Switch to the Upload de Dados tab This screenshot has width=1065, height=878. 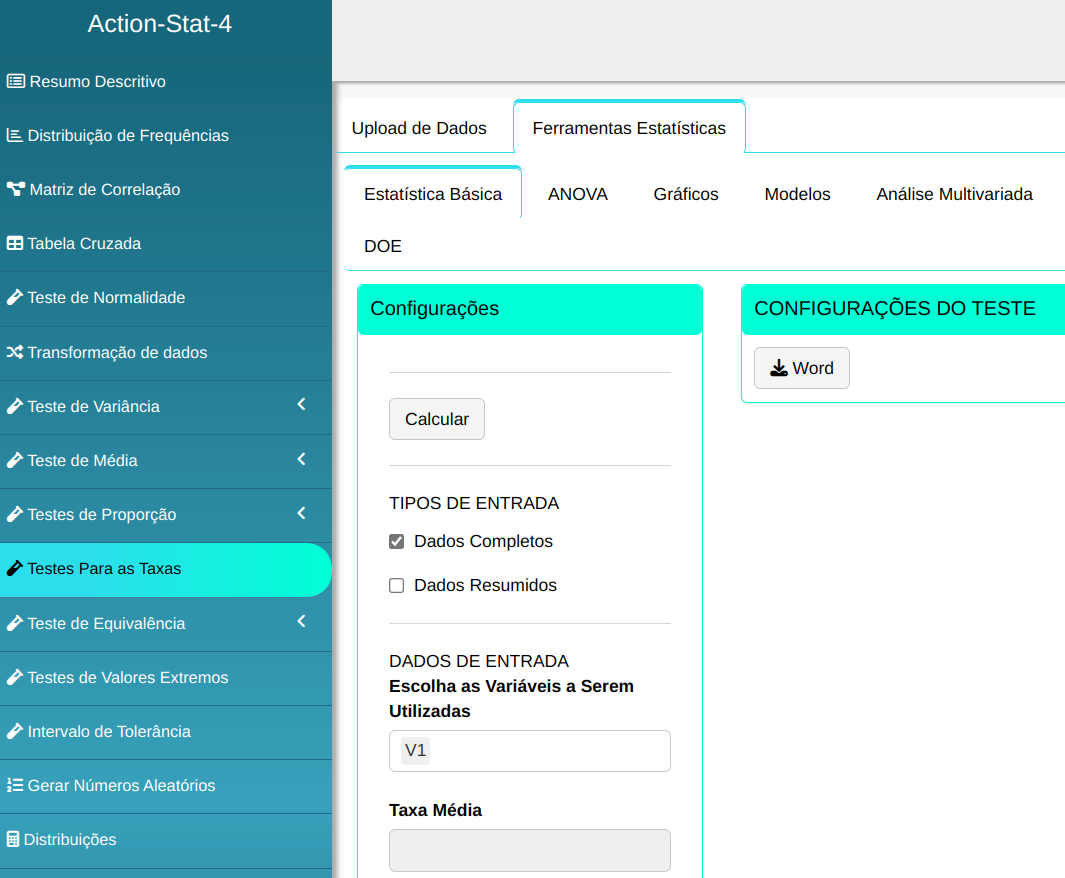419,129
